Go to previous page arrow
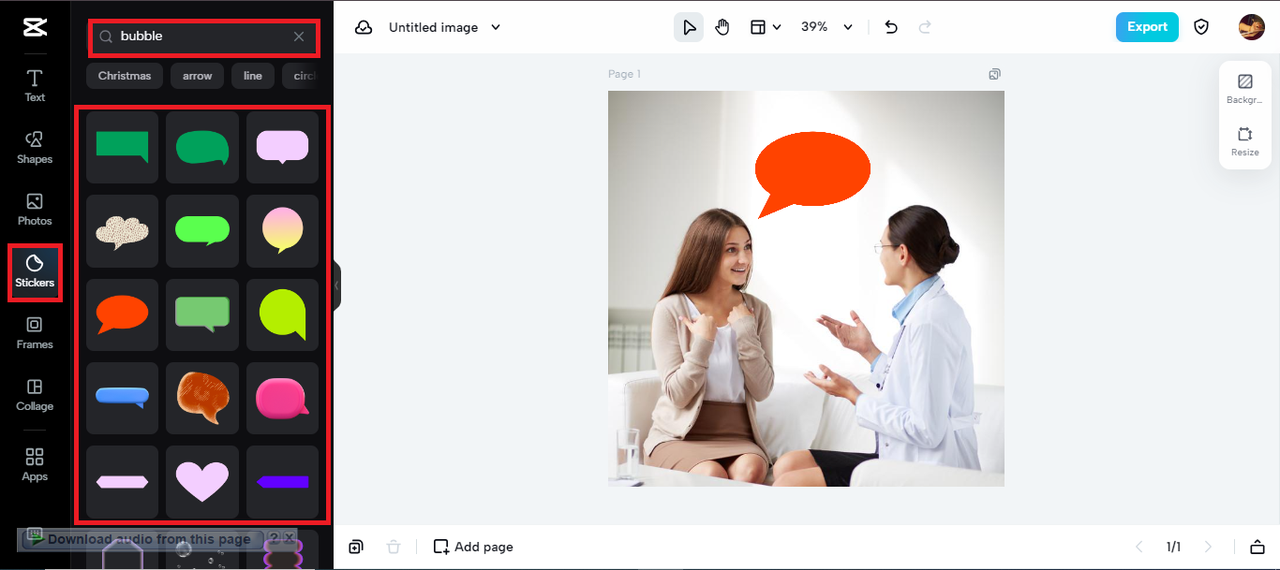1280x570 pixels. point(1138,546)
